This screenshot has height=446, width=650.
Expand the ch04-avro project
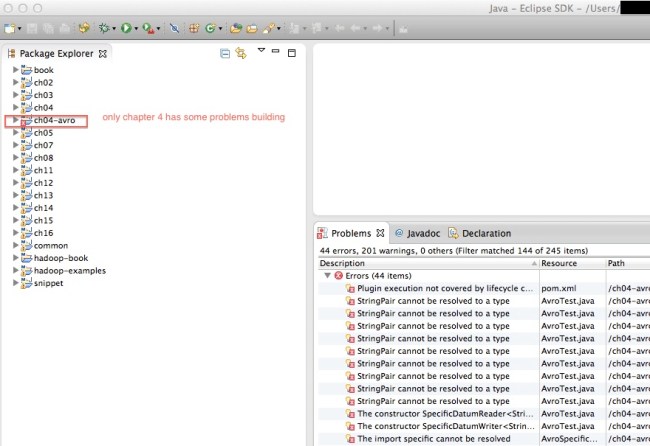pos(15,120)
